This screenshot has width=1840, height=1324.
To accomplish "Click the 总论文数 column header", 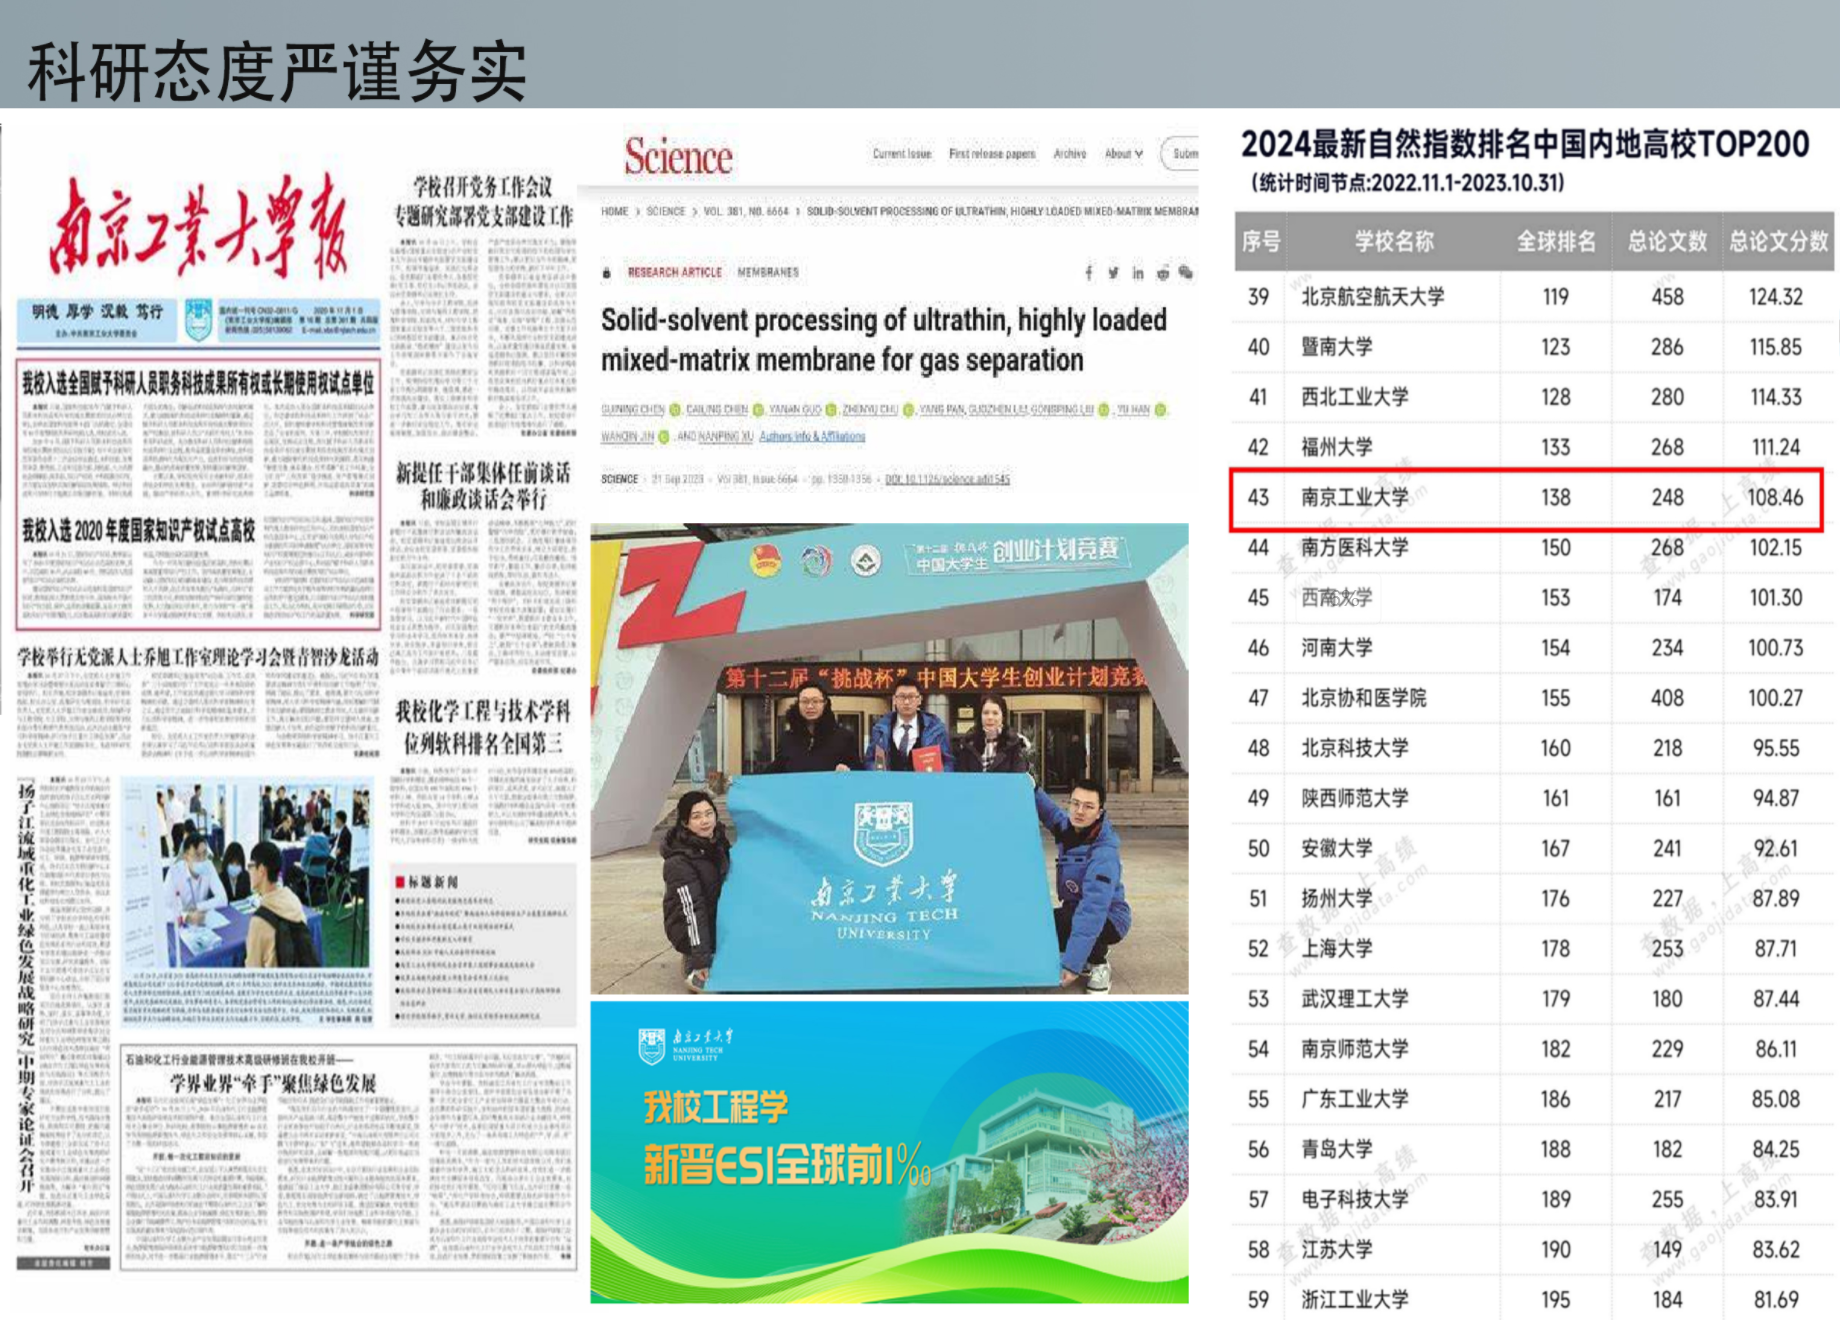I will click(1667, 241).
